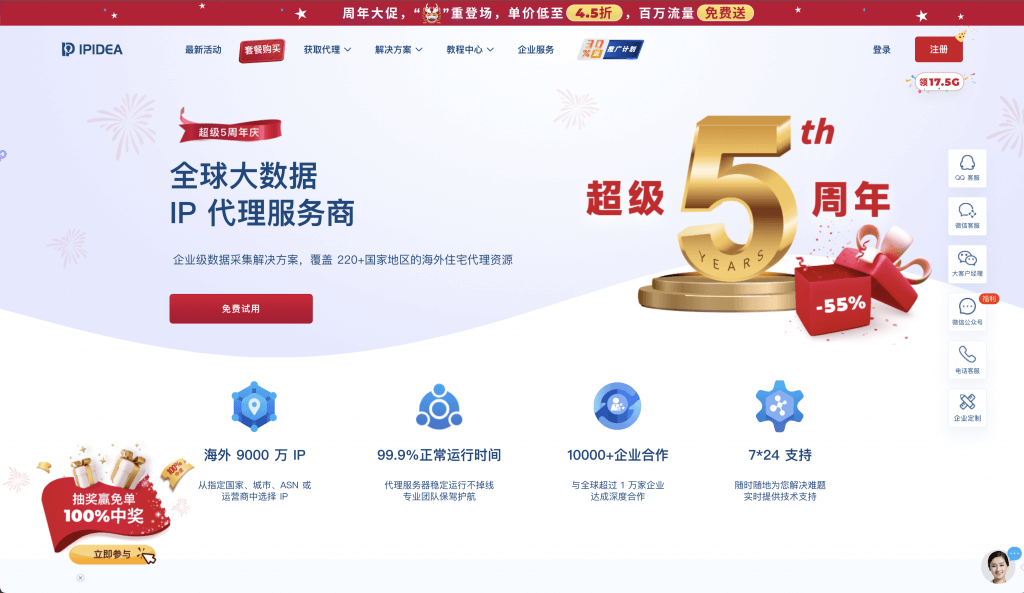The height and width of the screenshot is (593, 1024).
Task: Click the 登录 login link
Action: (882, 50)
